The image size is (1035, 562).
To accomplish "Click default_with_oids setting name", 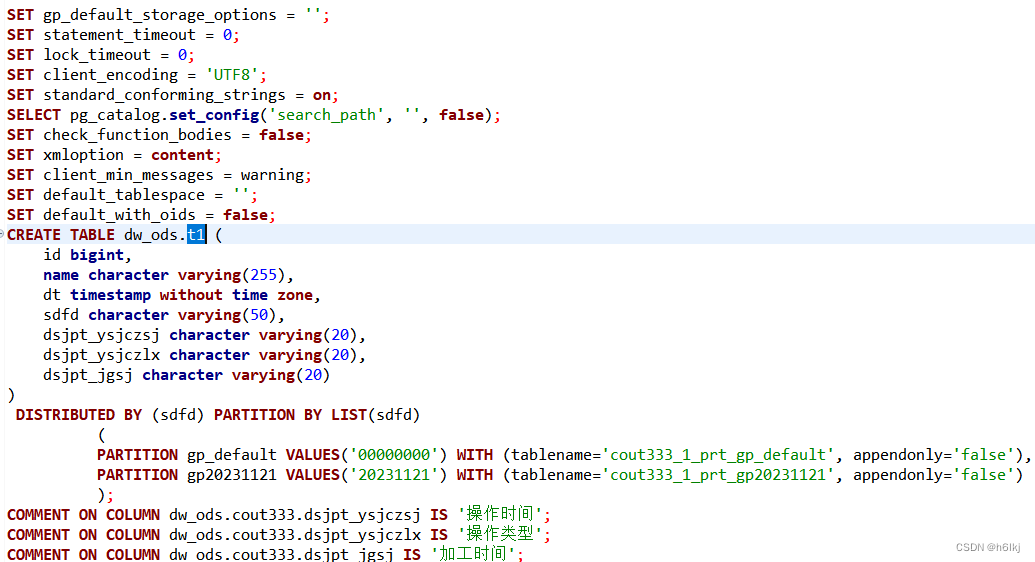I will 119,215.
